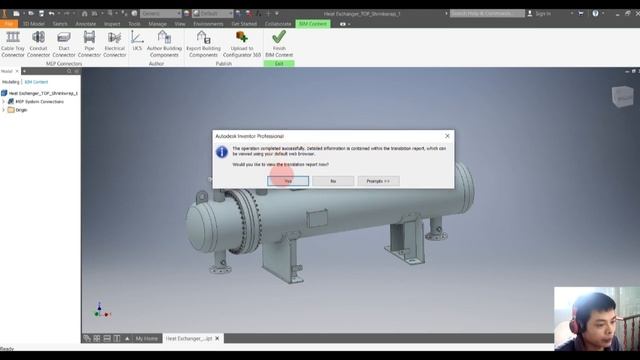Open the Annotate ribbon tab
The width and height of the screenshot is (640, 360).
click(x=86, y=24)
